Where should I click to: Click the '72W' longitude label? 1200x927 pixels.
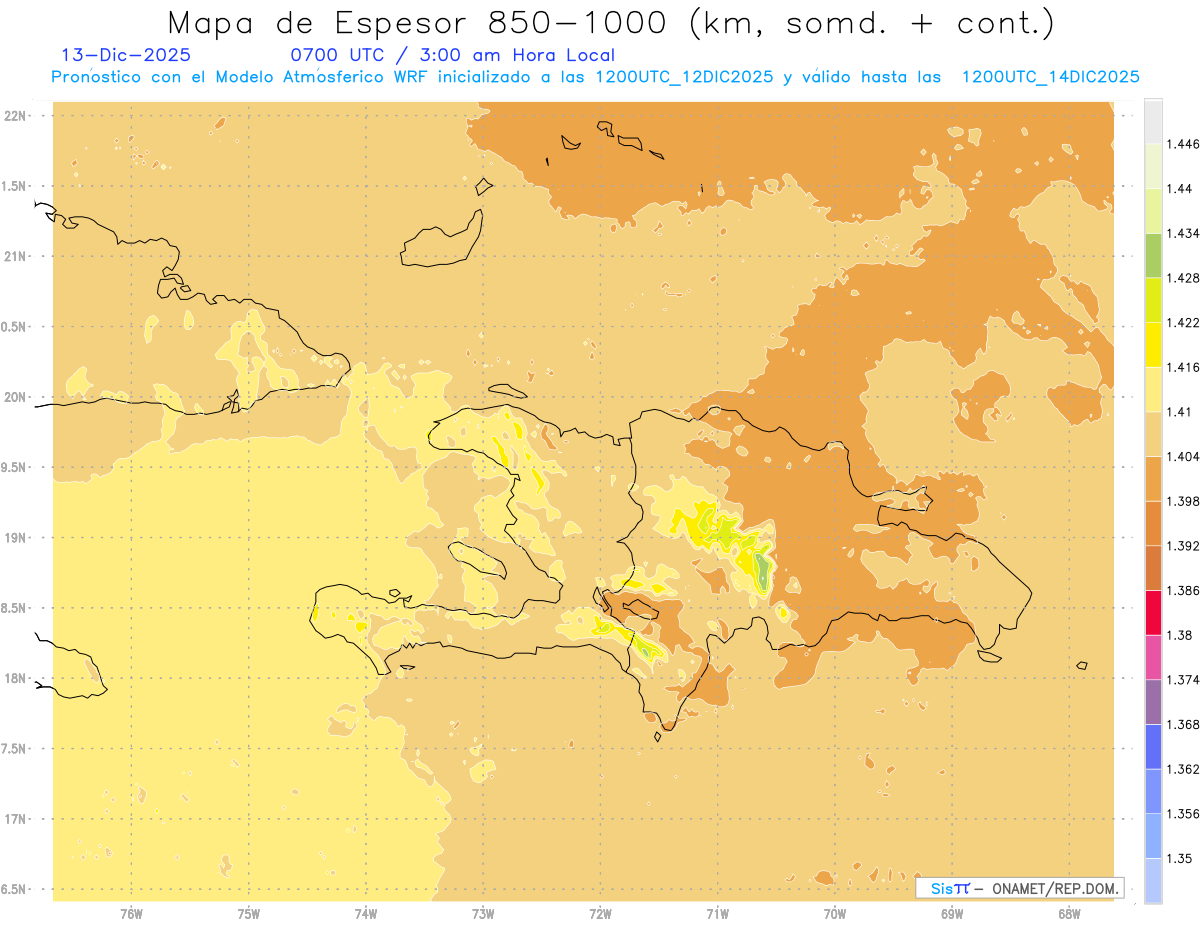click(x=600, y=913)
